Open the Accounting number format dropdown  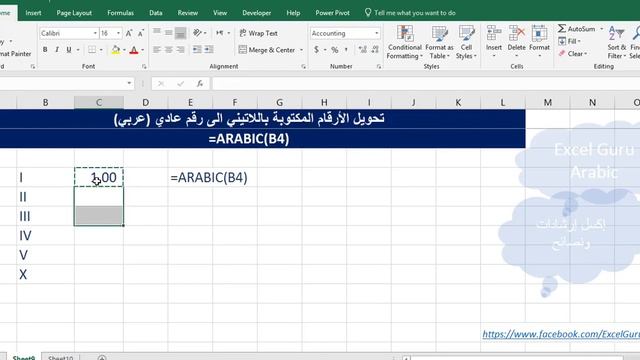coord(376,33)
